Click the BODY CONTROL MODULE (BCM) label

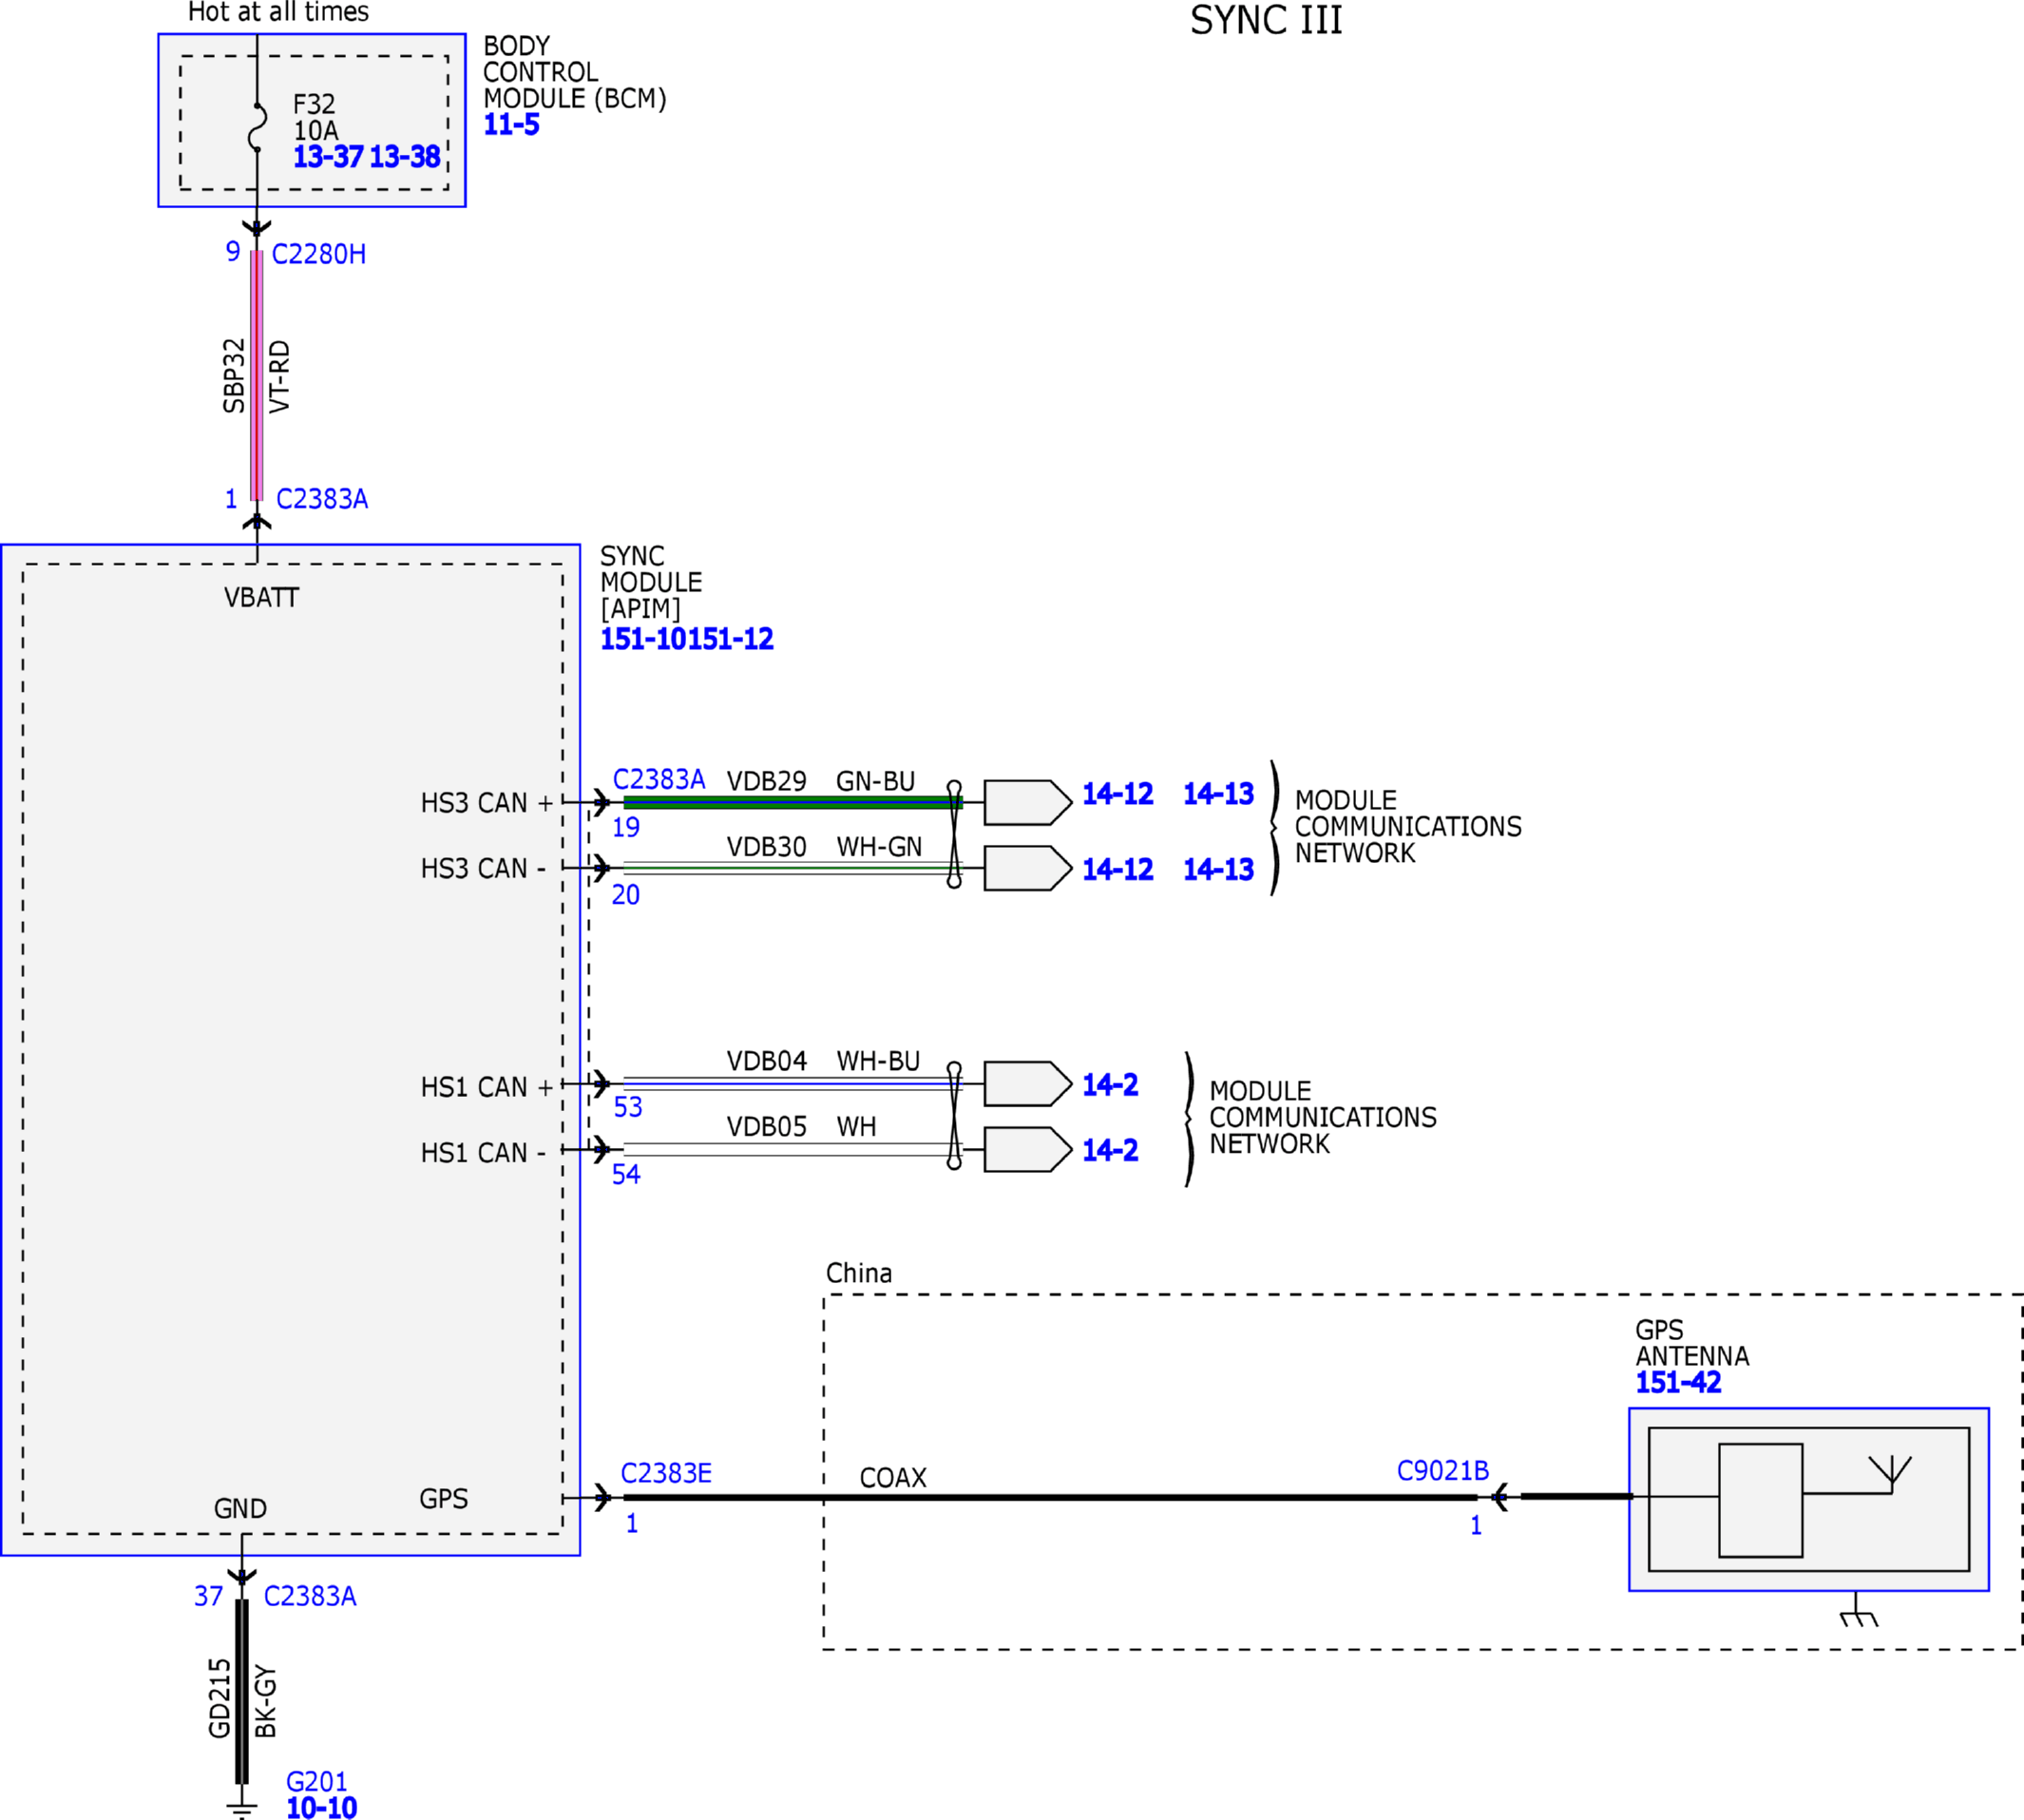pos(575,72)
